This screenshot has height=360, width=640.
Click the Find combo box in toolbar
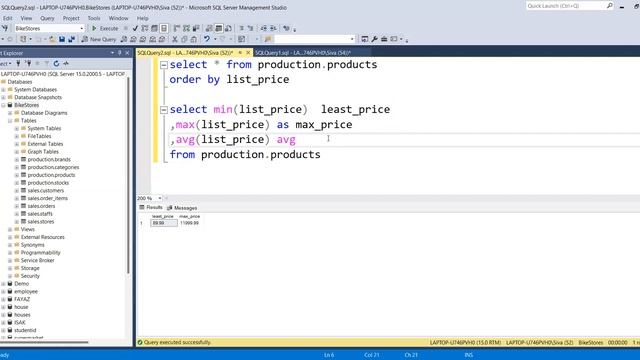coord(314,39)
